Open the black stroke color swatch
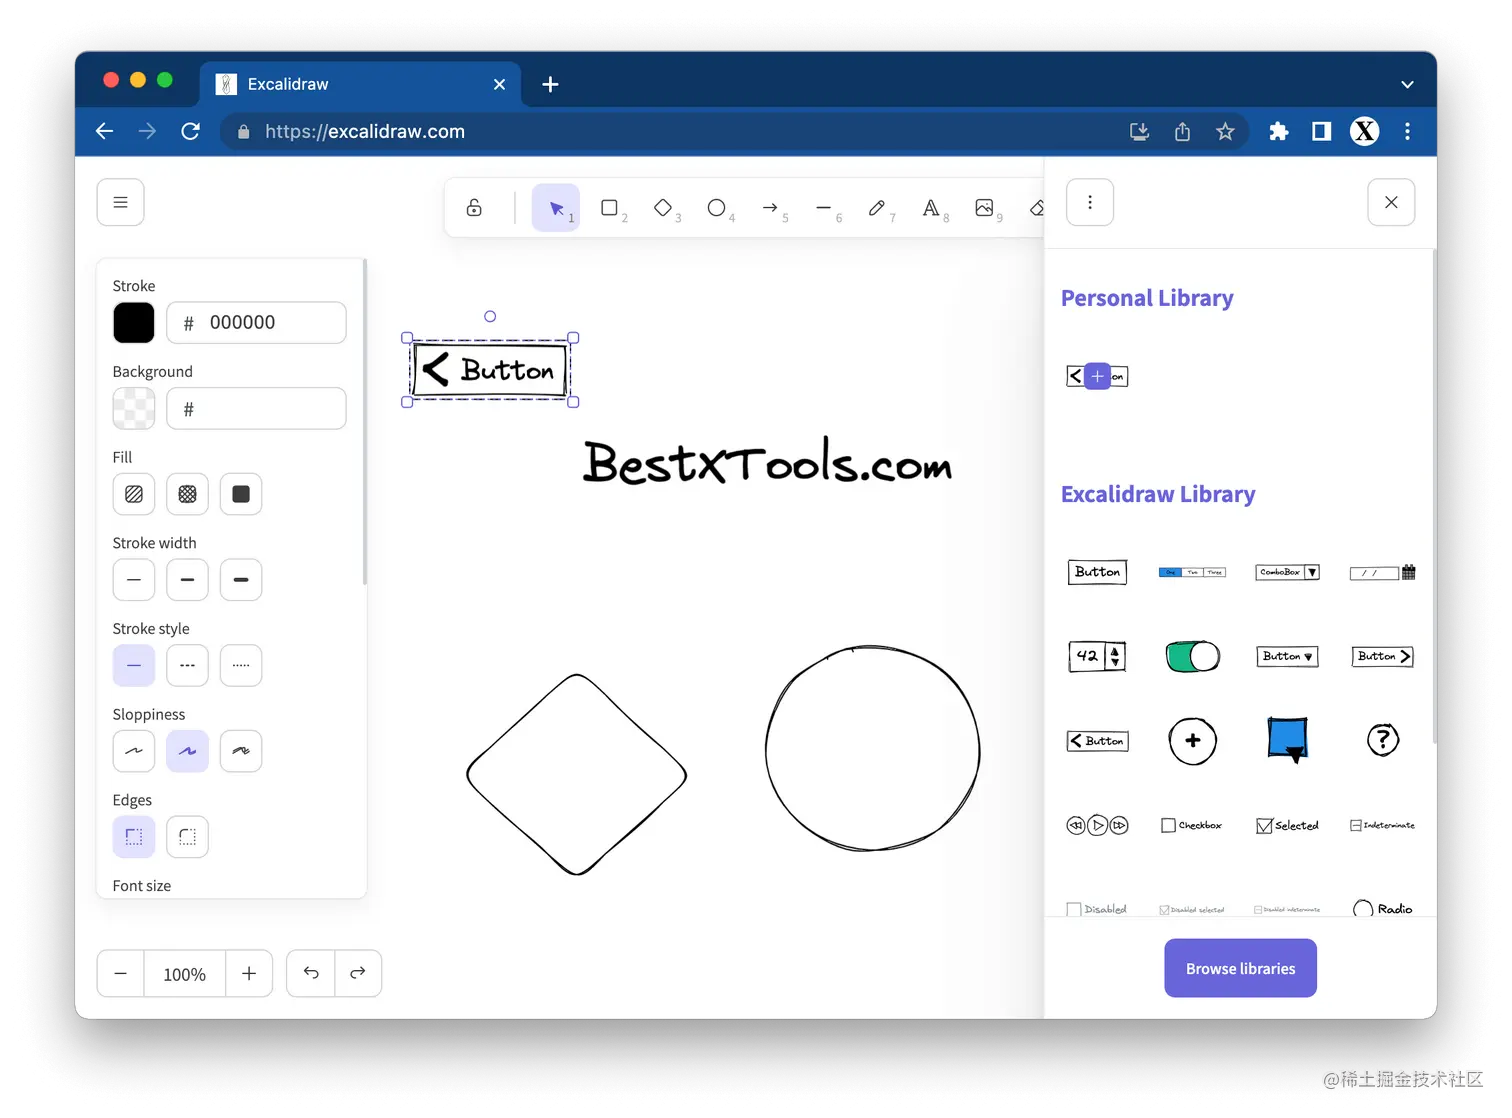 133,322
